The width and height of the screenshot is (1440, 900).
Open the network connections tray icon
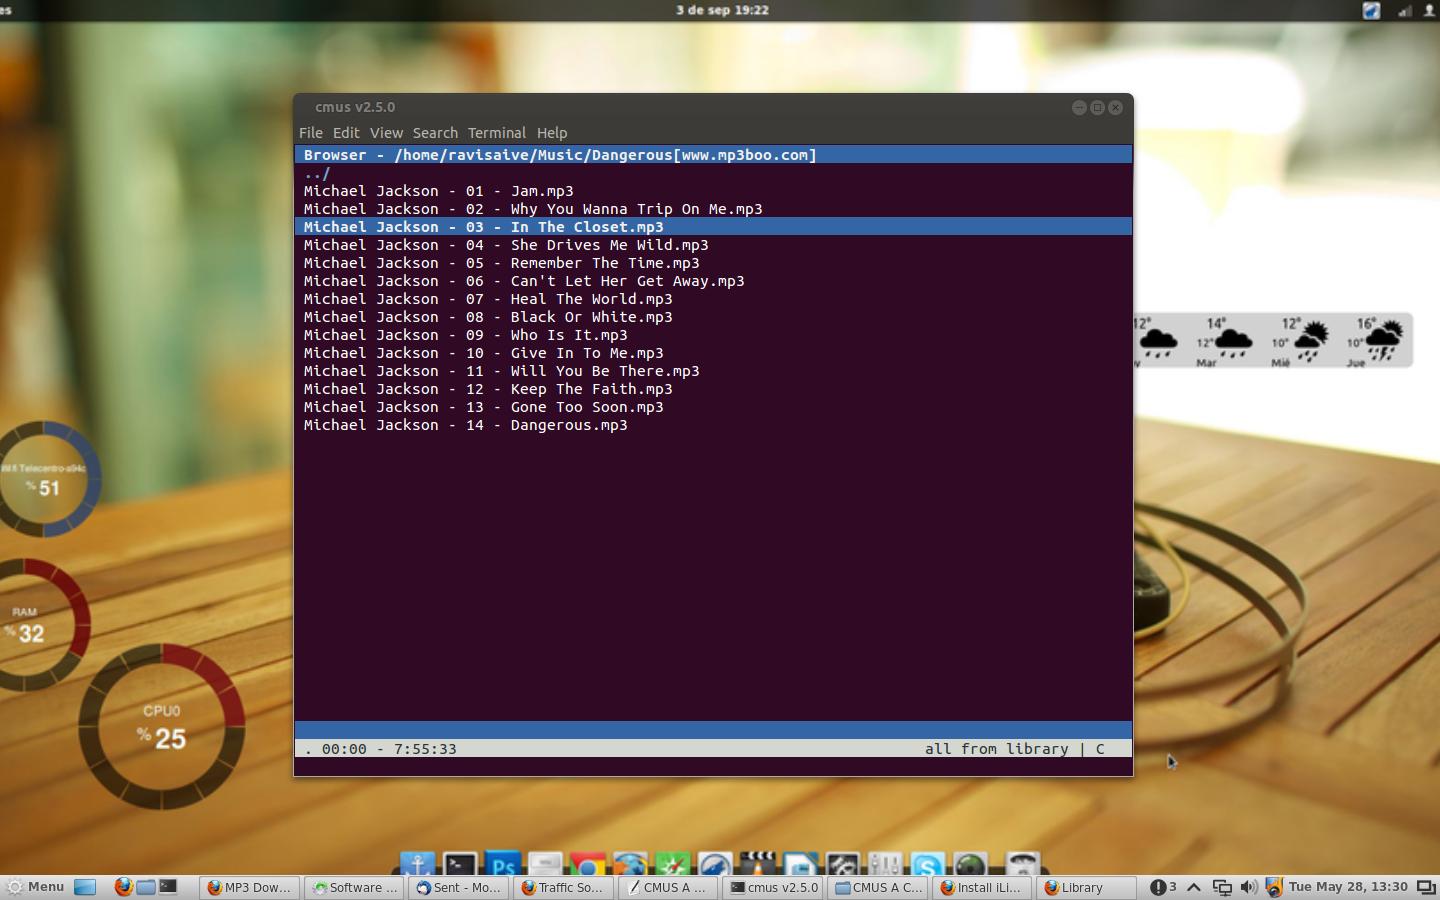[1222, 887]
